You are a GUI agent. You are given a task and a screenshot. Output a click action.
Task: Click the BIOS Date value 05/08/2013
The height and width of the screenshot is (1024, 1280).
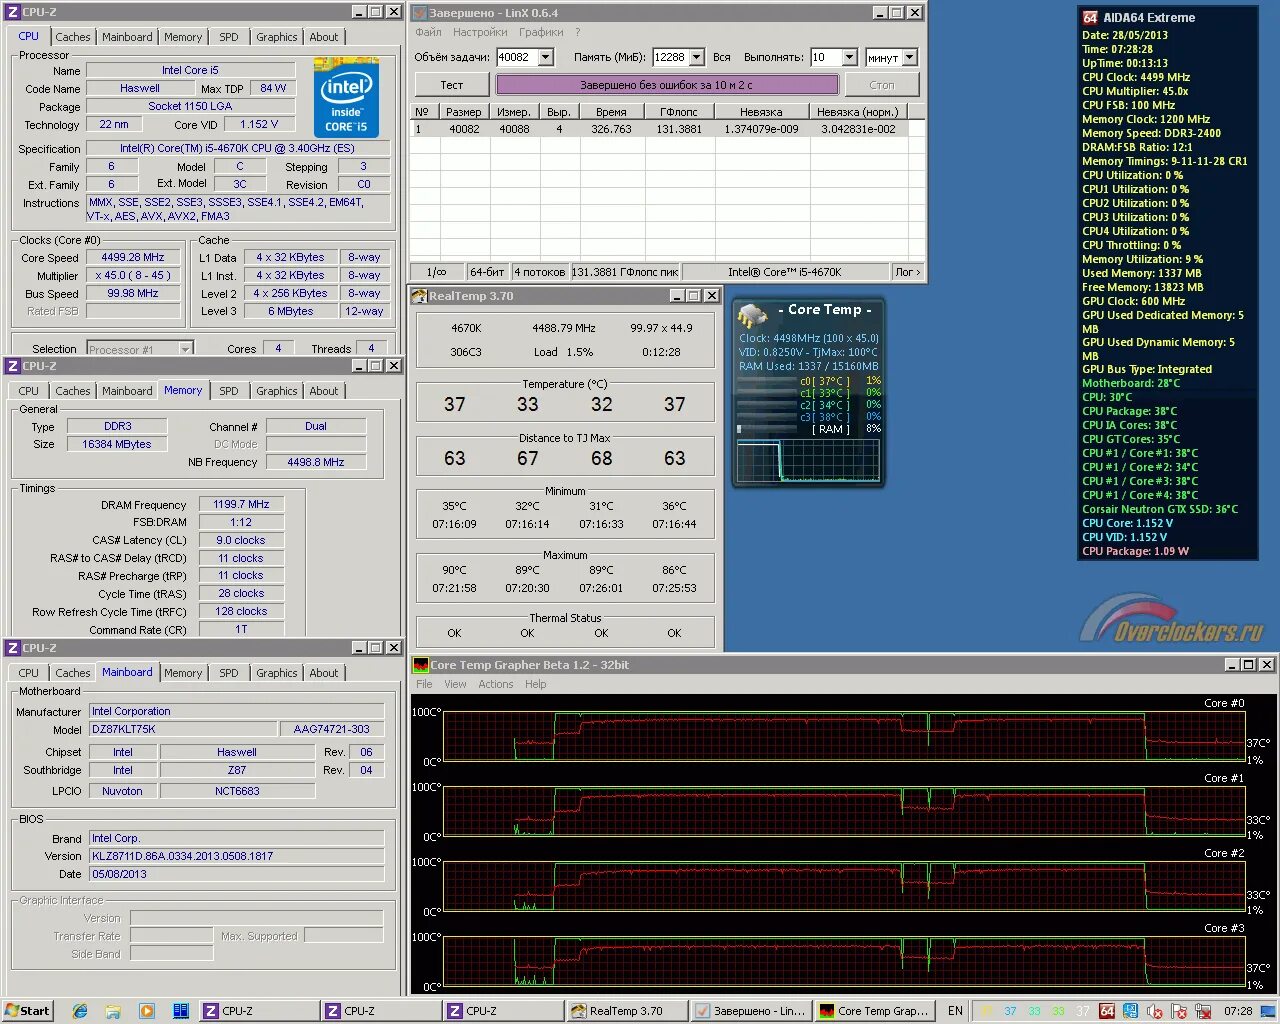pyautogui.click(x=237, y=874)
